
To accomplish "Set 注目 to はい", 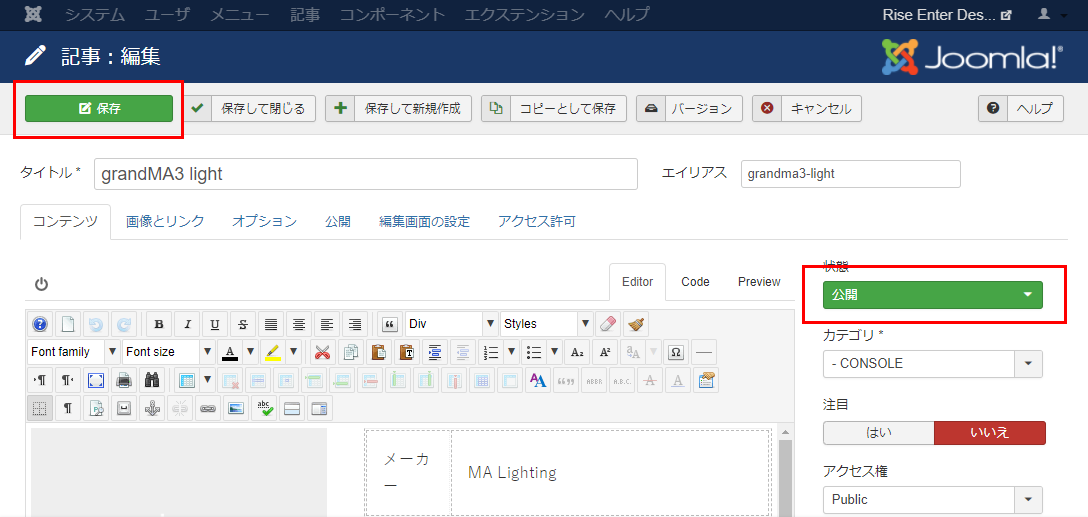I will (878, 432).
